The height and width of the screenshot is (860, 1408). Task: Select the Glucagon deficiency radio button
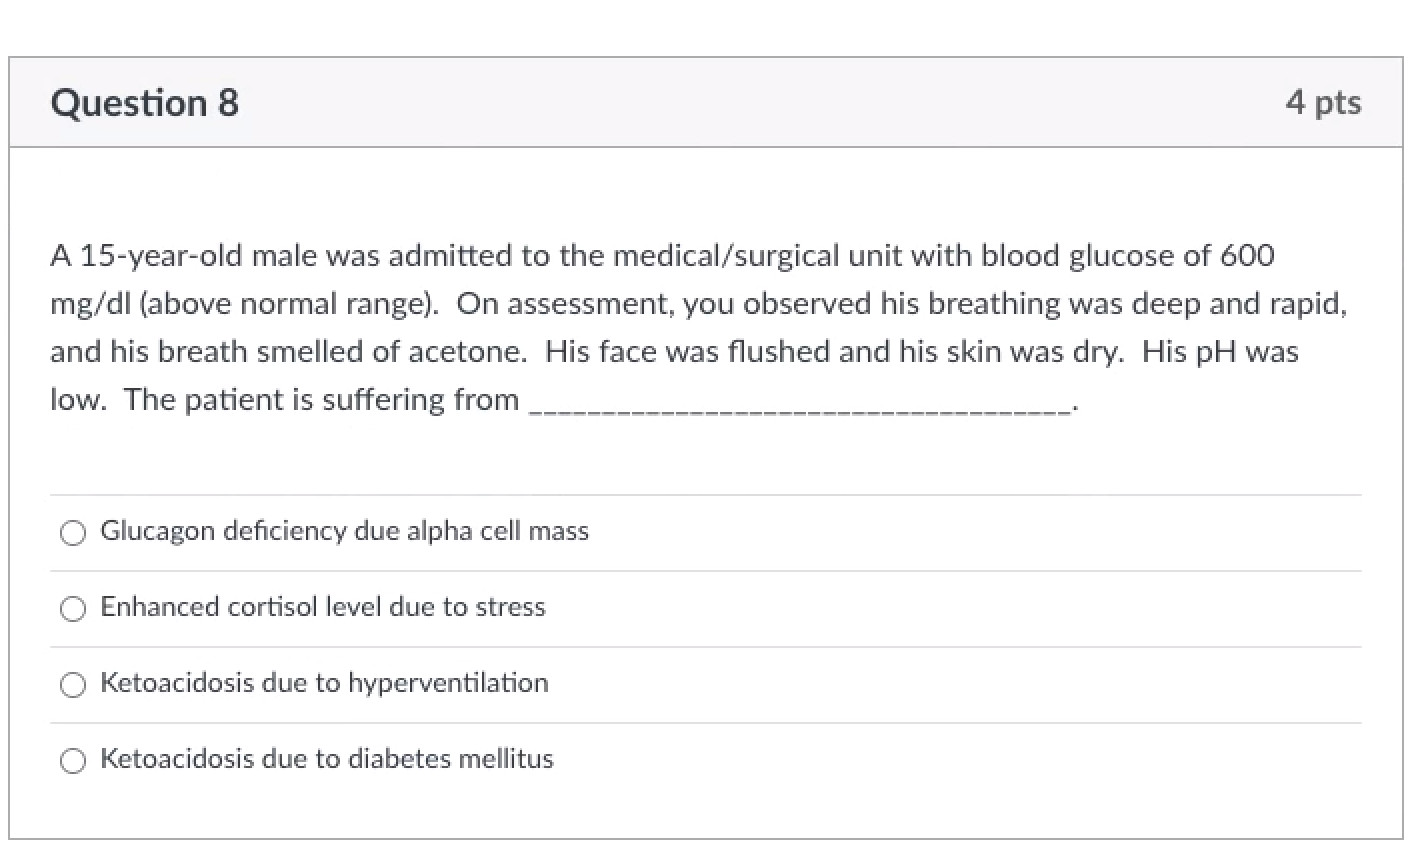[72, 533]
